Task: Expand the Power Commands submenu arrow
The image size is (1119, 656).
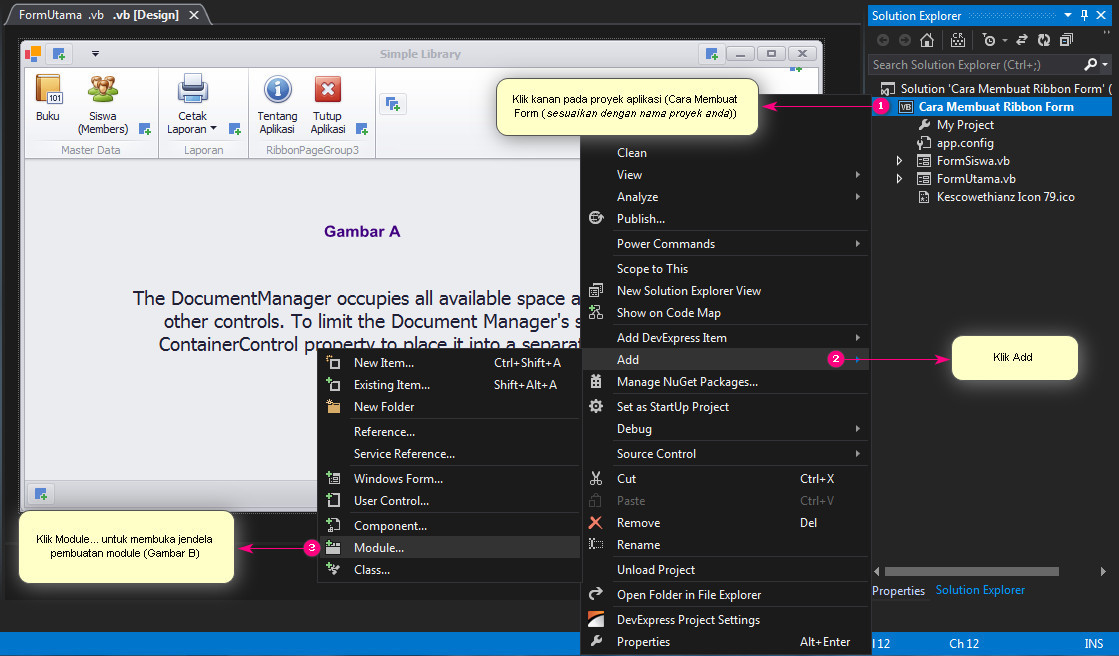Action: coord(857,243)
